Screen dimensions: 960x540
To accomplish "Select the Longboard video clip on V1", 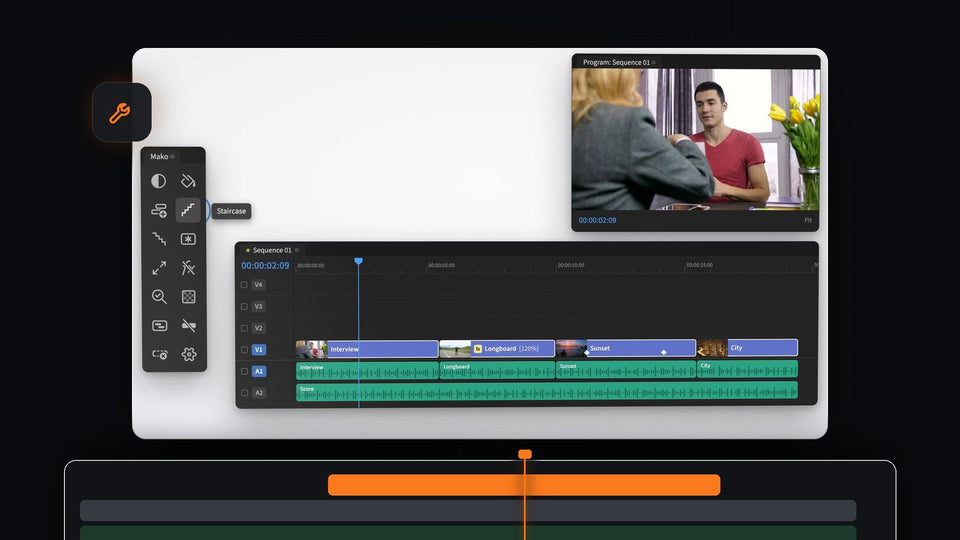I will point(497,348).
